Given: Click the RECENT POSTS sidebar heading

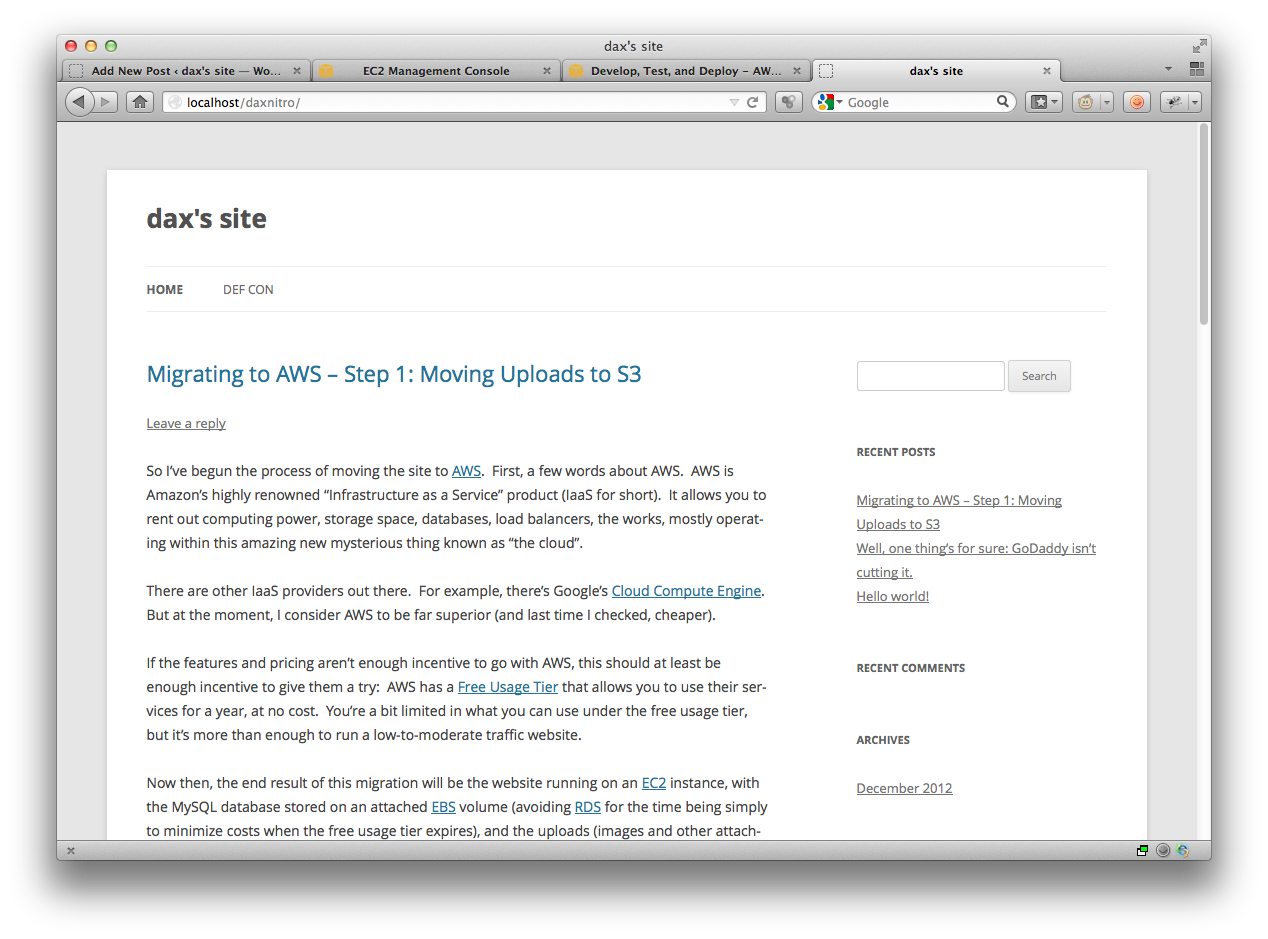Looking at the screenshot, I should 896,452.
